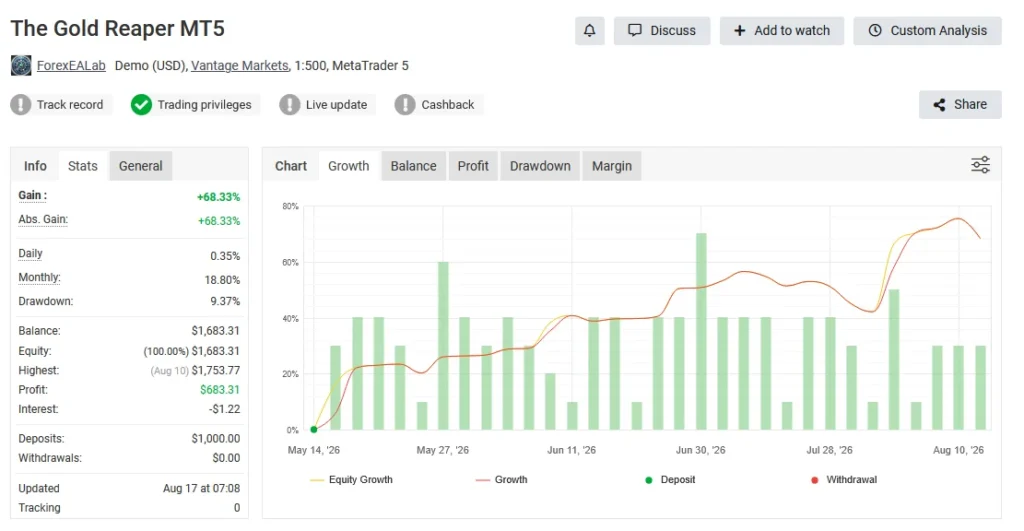
Task: Open the ForexEALab profile link
Action: (71, 65)
